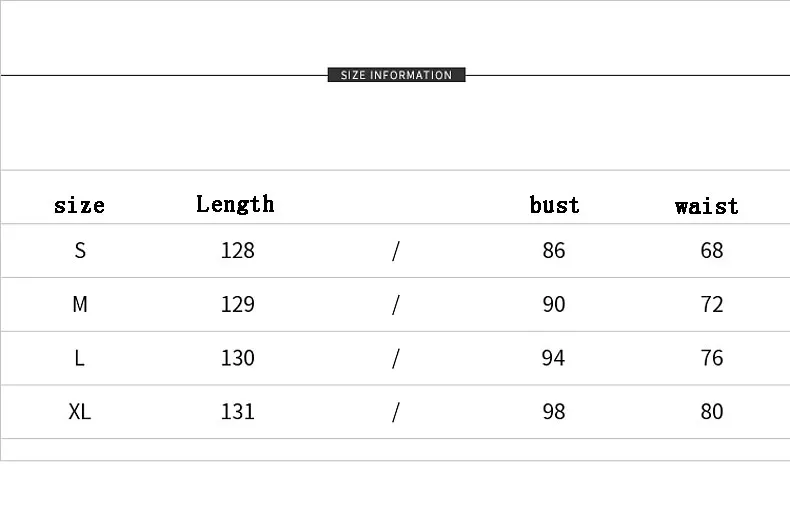Click bust value 98
Screen dimensions: 790x514
click(554, 412)
